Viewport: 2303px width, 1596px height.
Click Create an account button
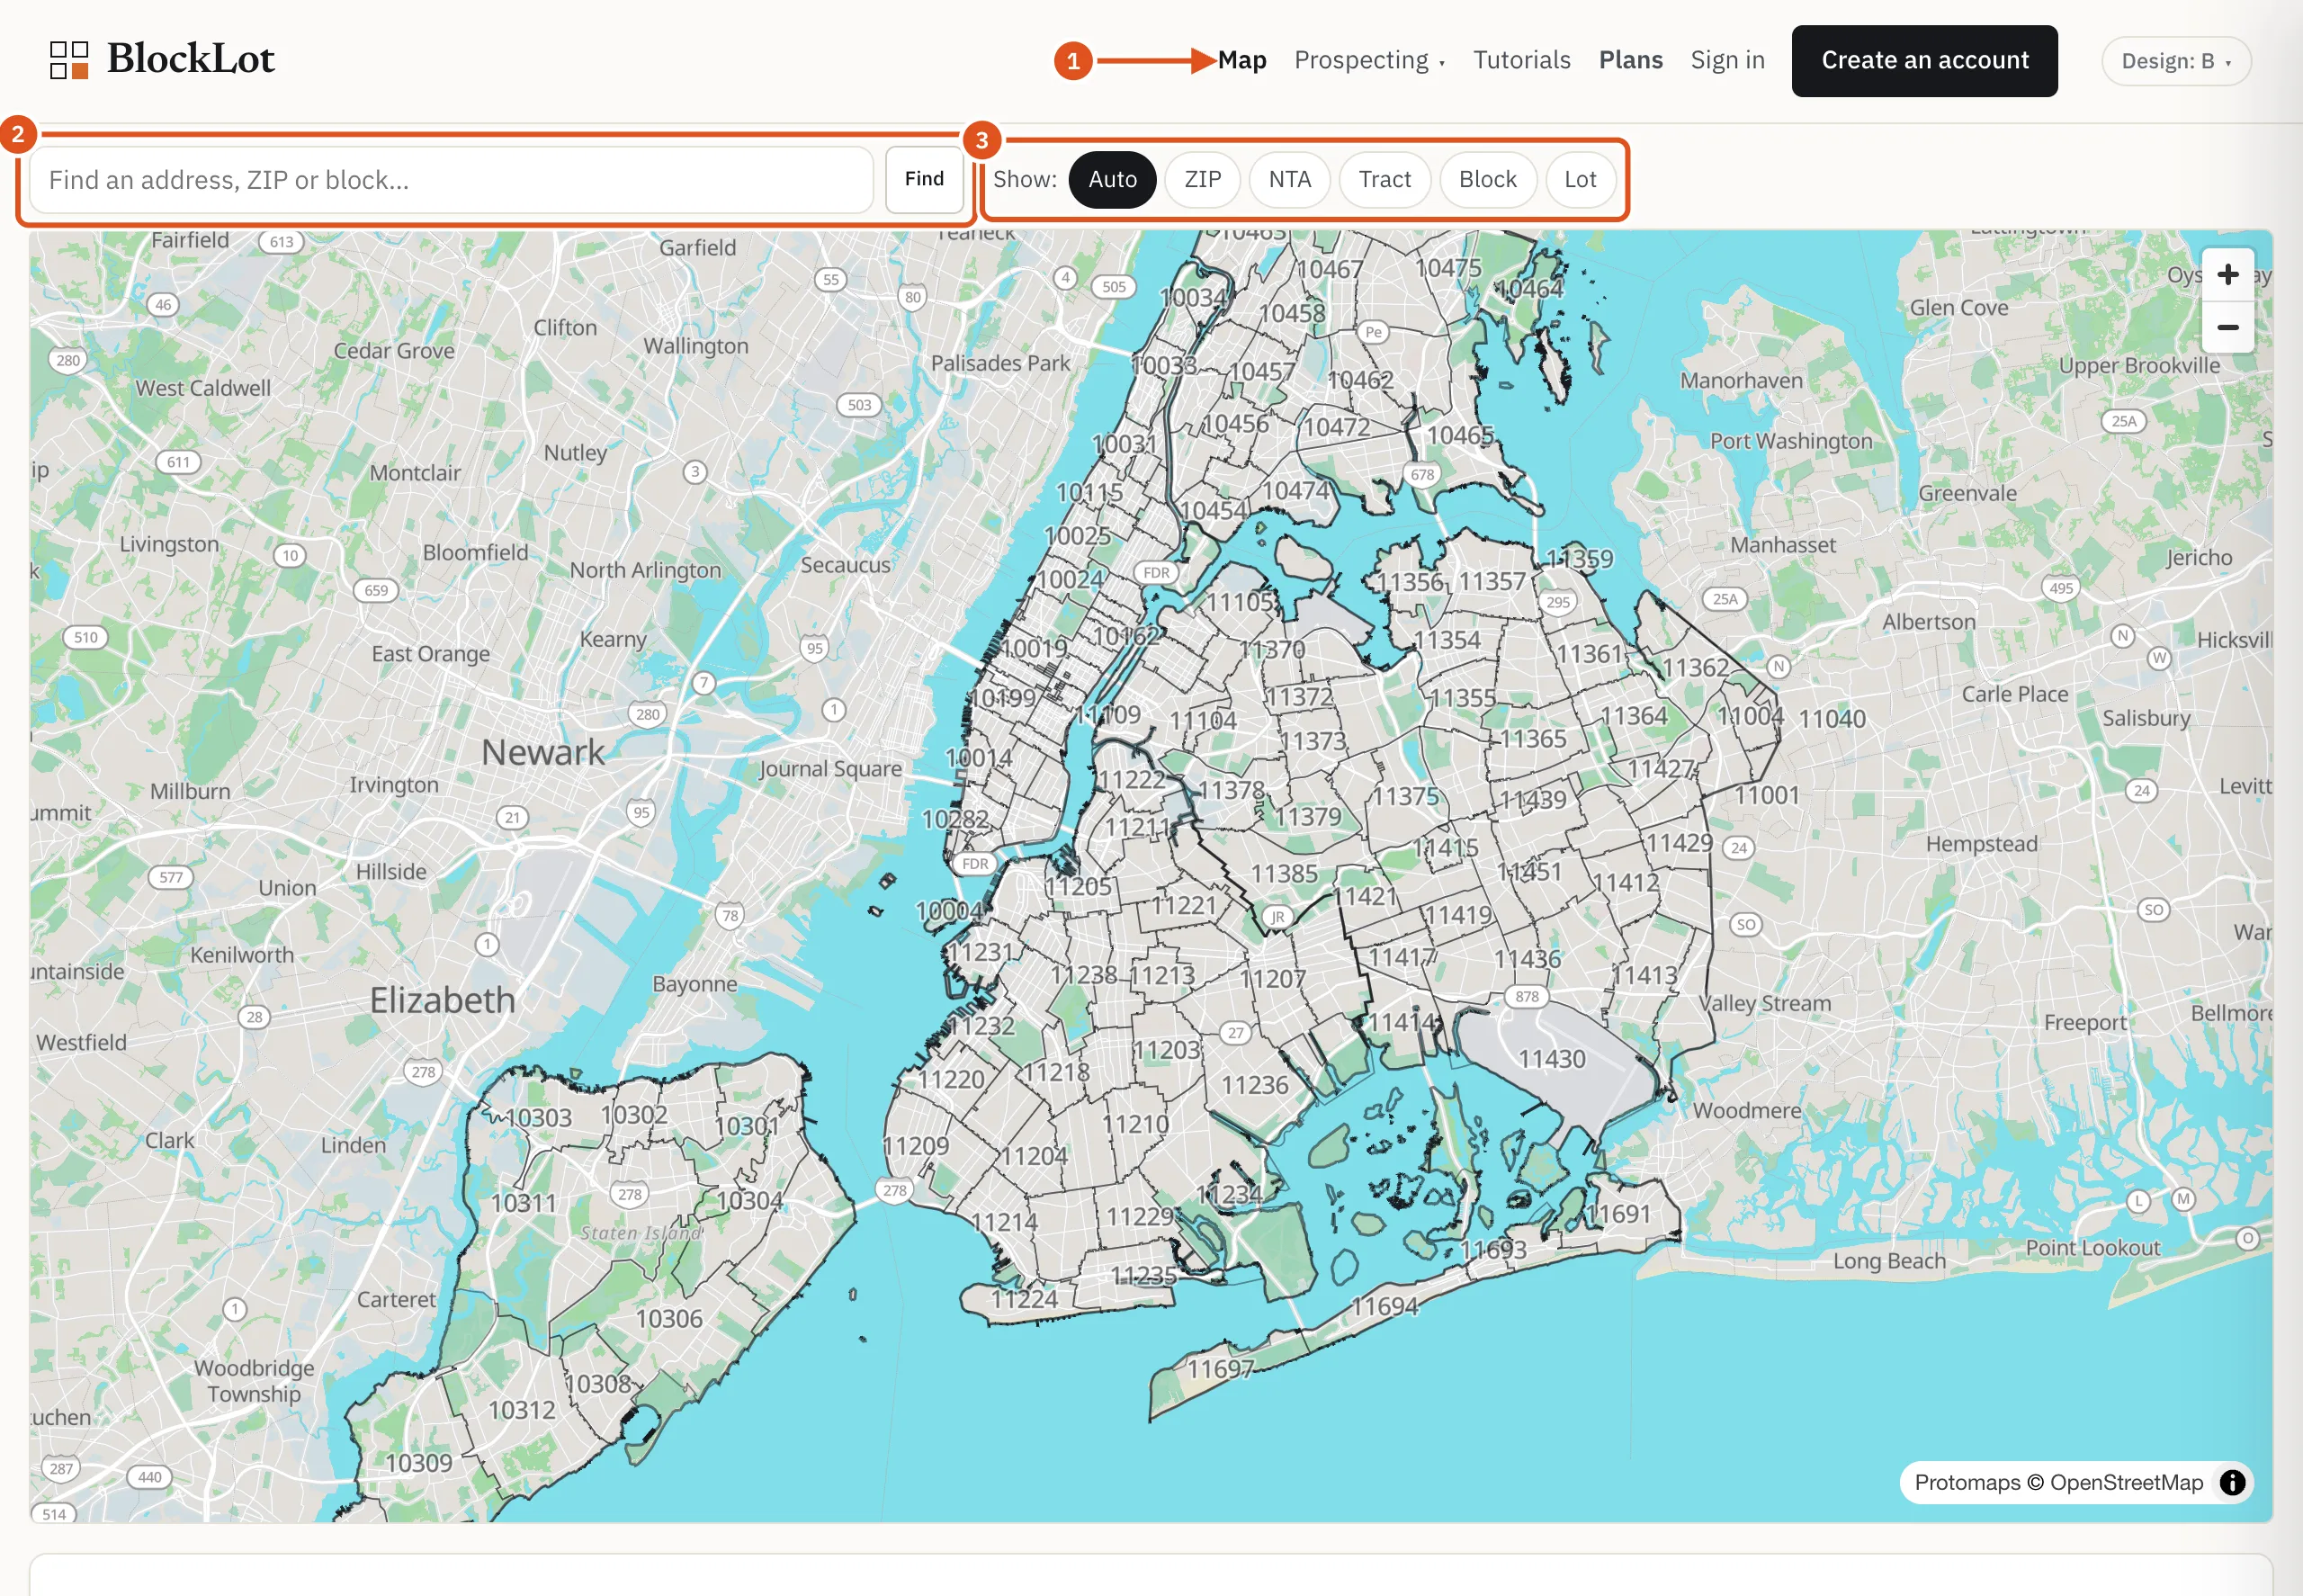click(1924, 61)
